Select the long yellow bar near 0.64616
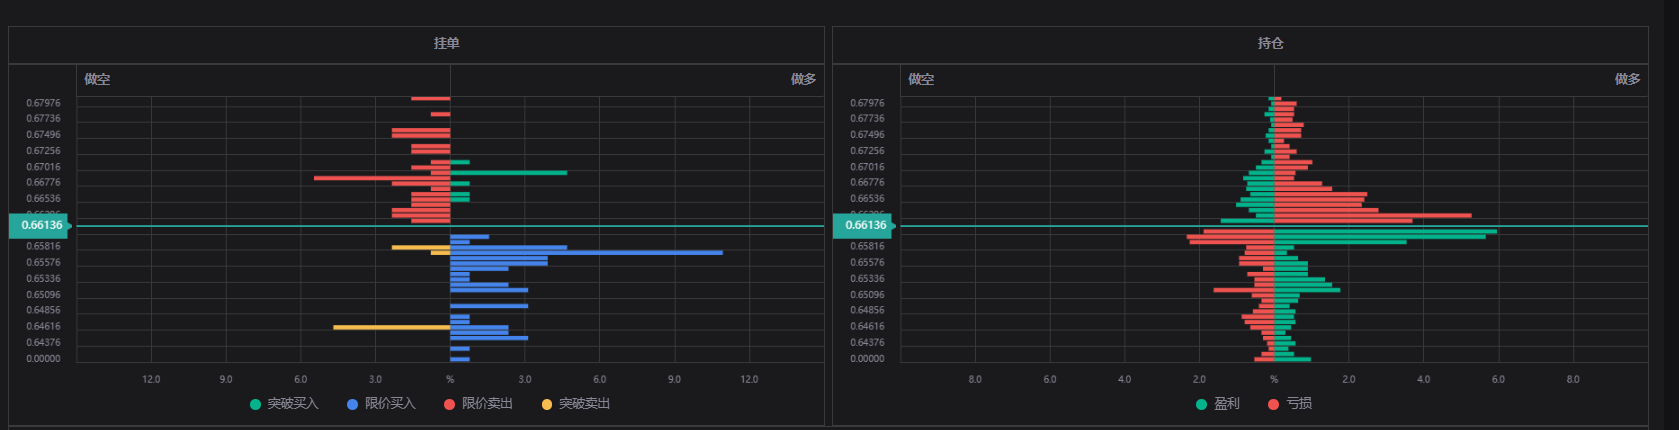 (x=392, y=327)
